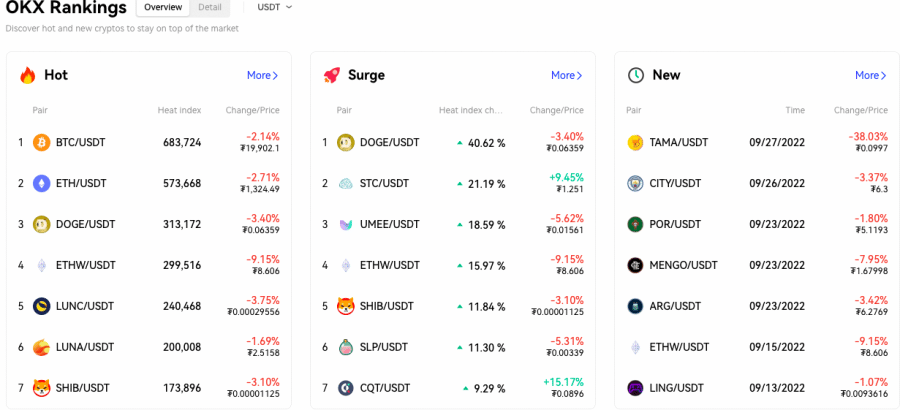Click the TAMA coin icon
The width and height of the screenshot is (900, 410).
pyautogui.click(x=635, y=142)
